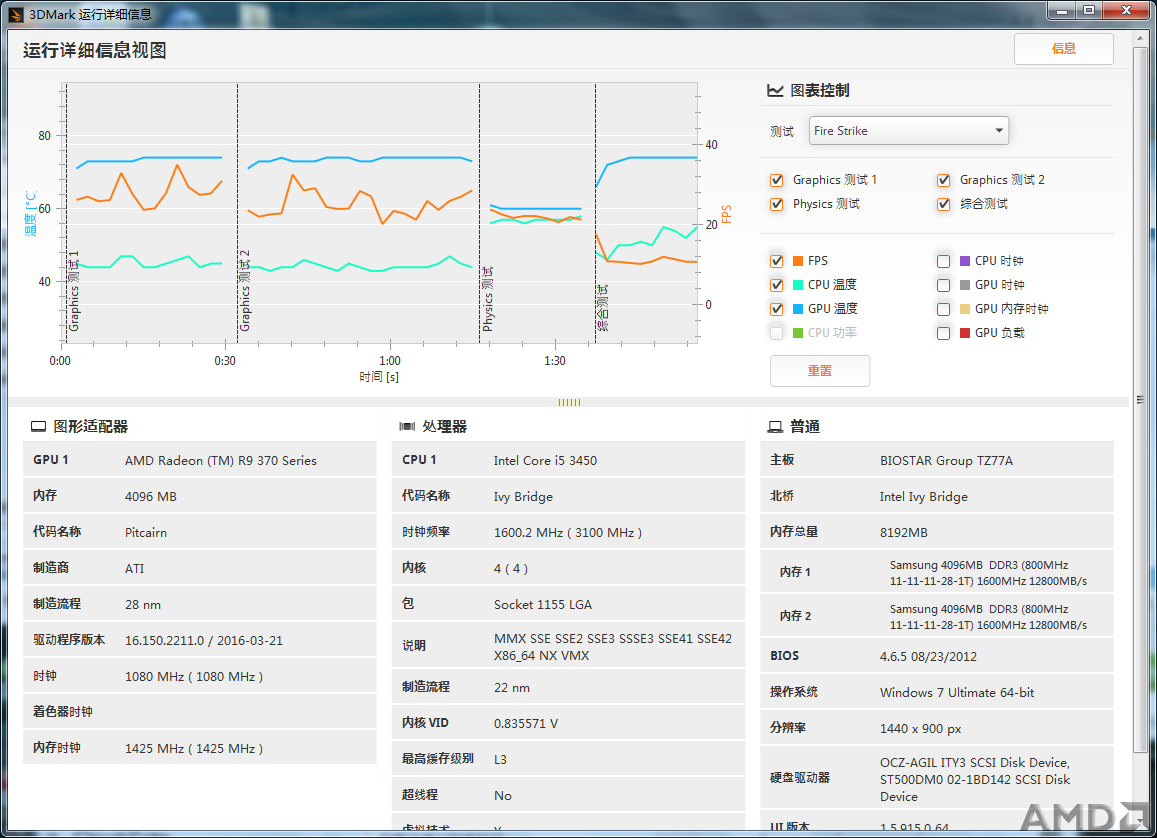
Task: Toggle the Graphics 测试 2 checkbox
Action: [x=943, y=181]
